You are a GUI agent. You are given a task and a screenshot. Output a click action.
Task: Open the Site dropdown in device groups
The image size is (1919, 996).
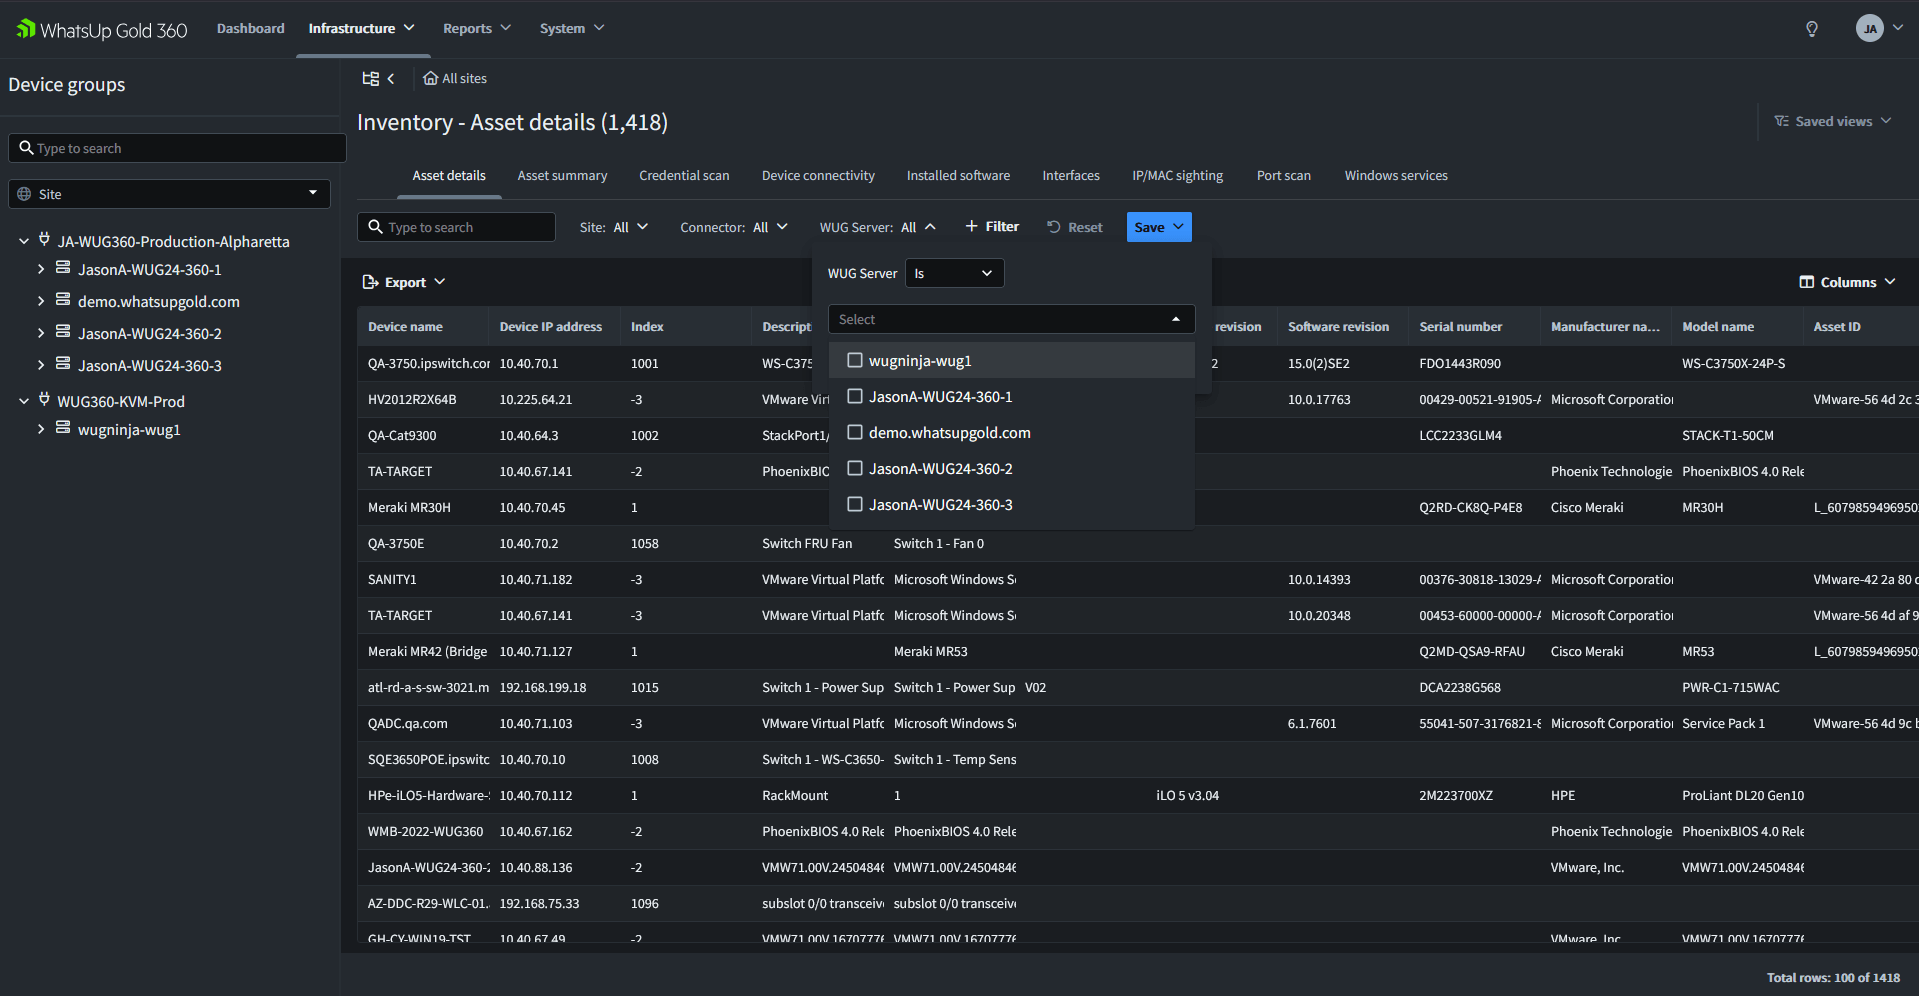pyautogui.click(x=169, y=194)
